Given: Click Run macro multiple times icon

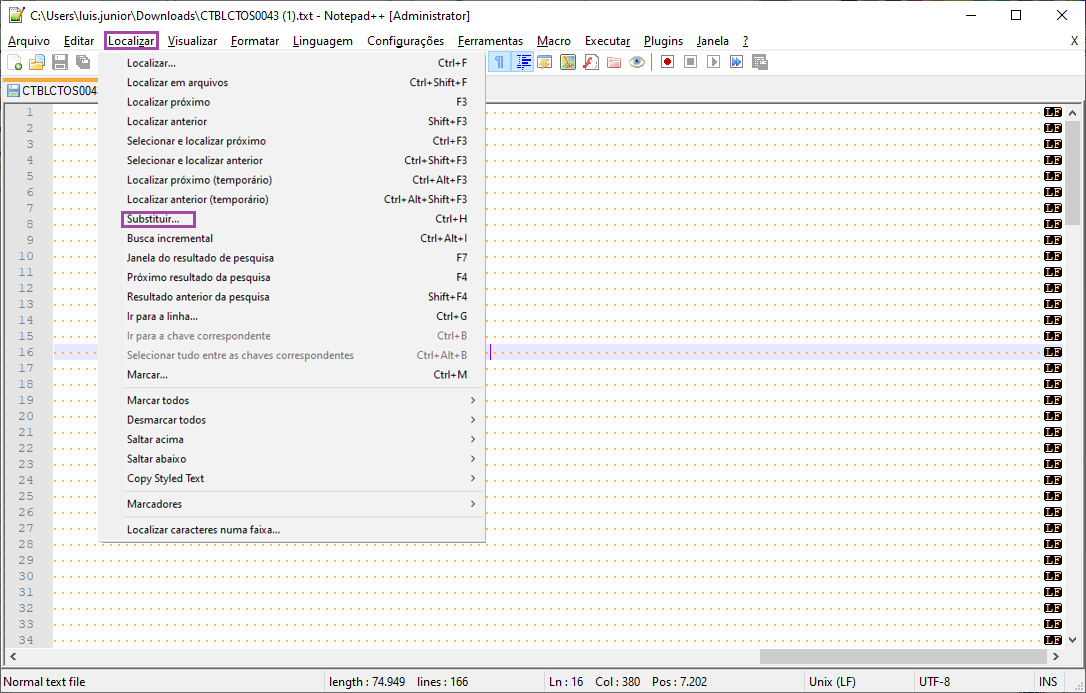Looking at the screenshot, I should point(736,62).
